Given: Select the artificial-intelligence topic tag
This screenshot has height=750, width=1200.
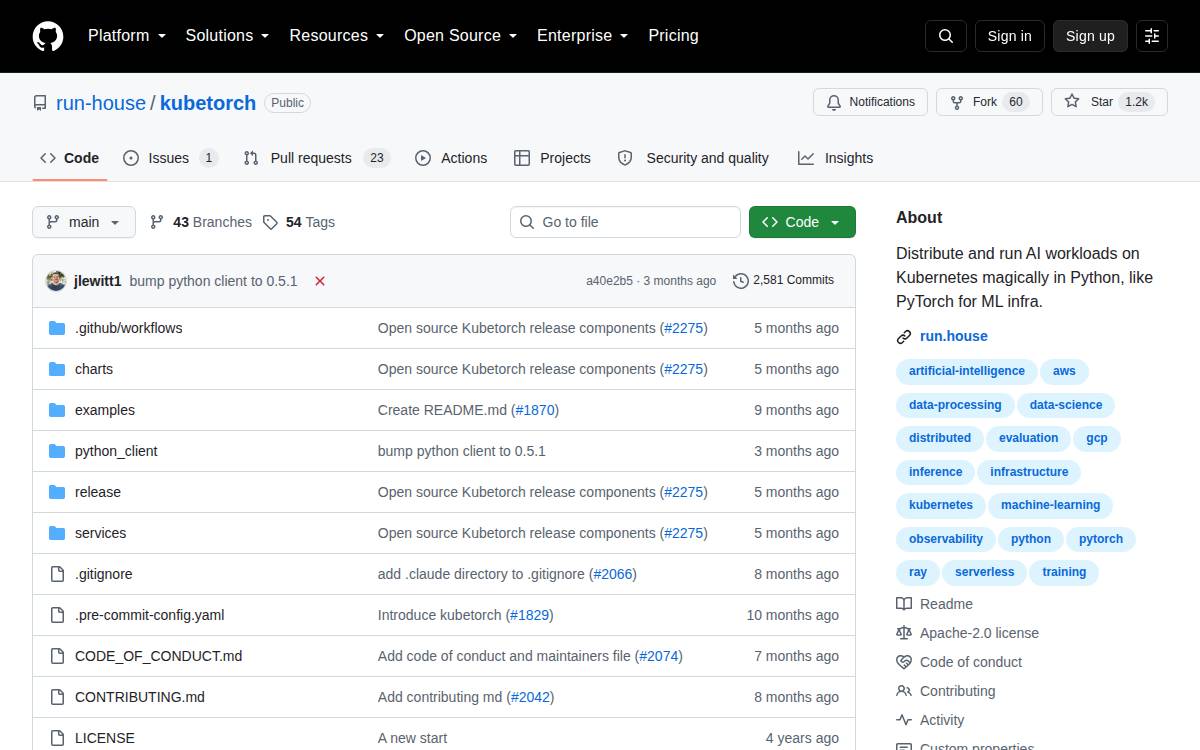Looking at the screenshot, I should tap(967, 371).
